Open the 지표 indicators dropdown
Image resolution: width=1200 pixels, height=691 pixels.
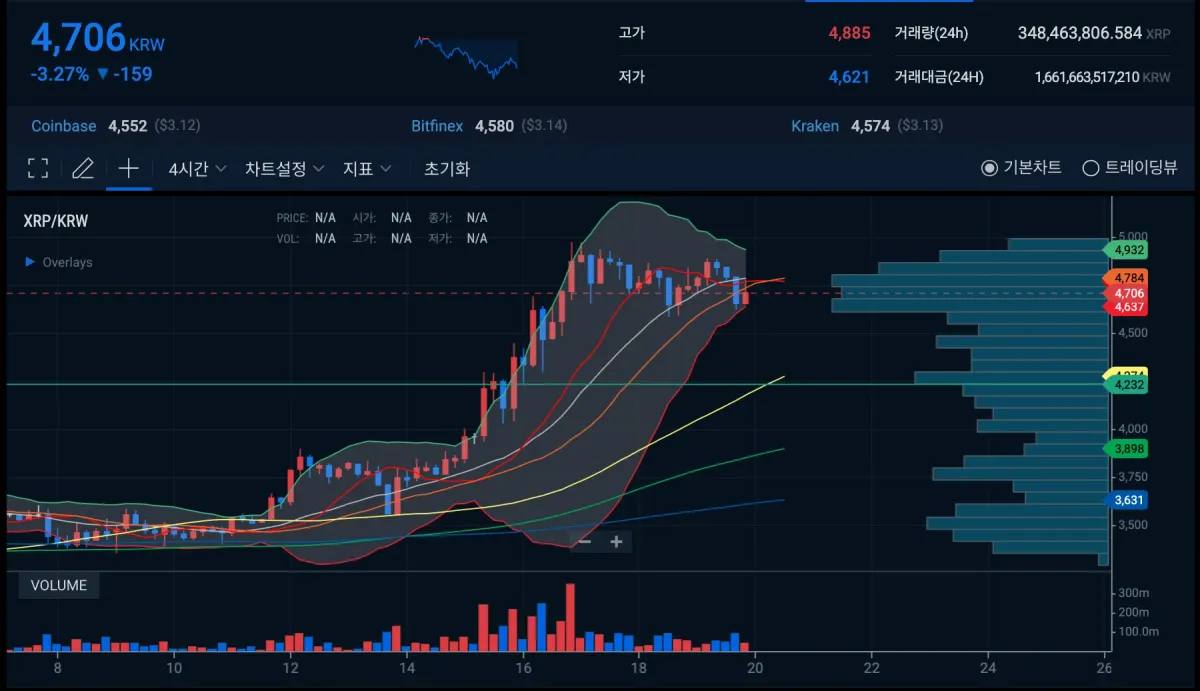tap(367, 169)
